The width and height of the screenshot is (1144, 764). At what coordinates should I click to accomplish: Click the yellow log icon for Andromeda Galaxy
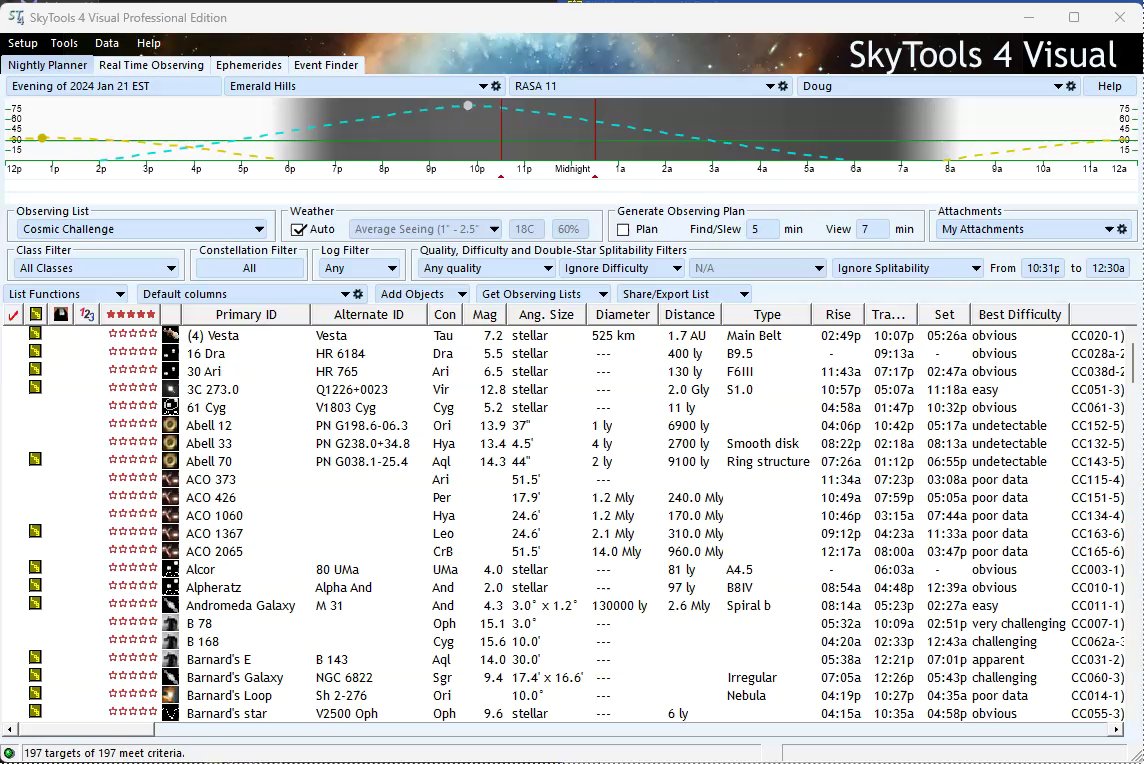(x=35, y=604)
